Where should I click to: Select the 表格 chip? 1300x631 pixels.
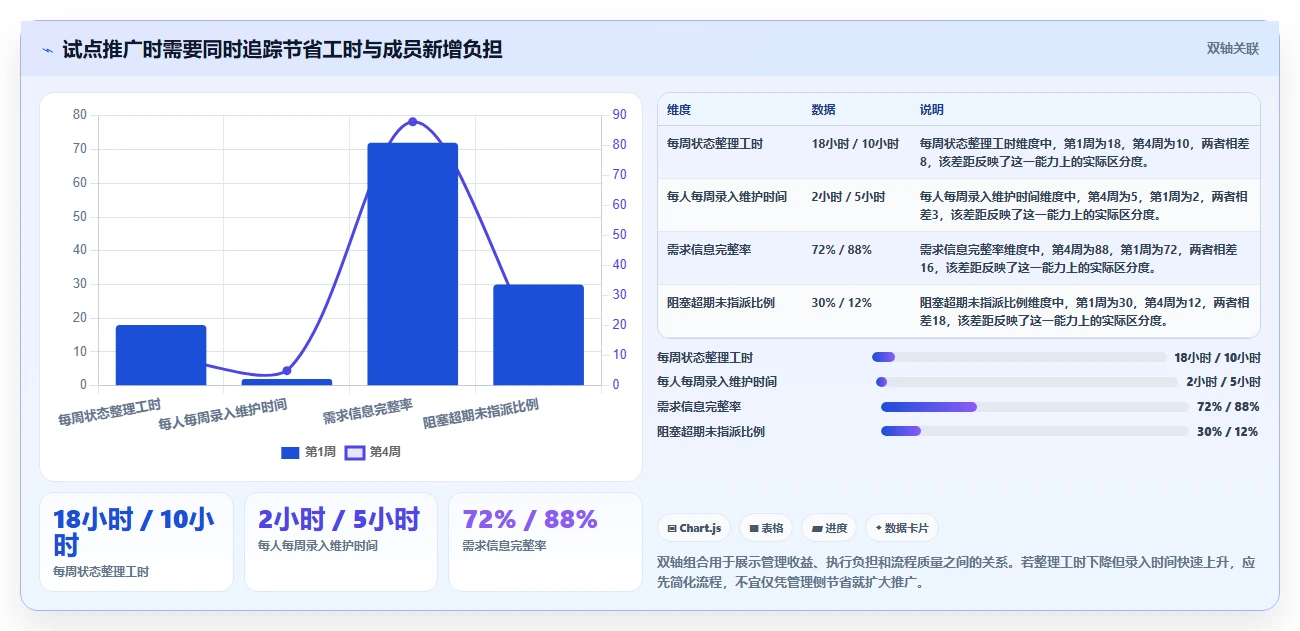click(767, 528)
